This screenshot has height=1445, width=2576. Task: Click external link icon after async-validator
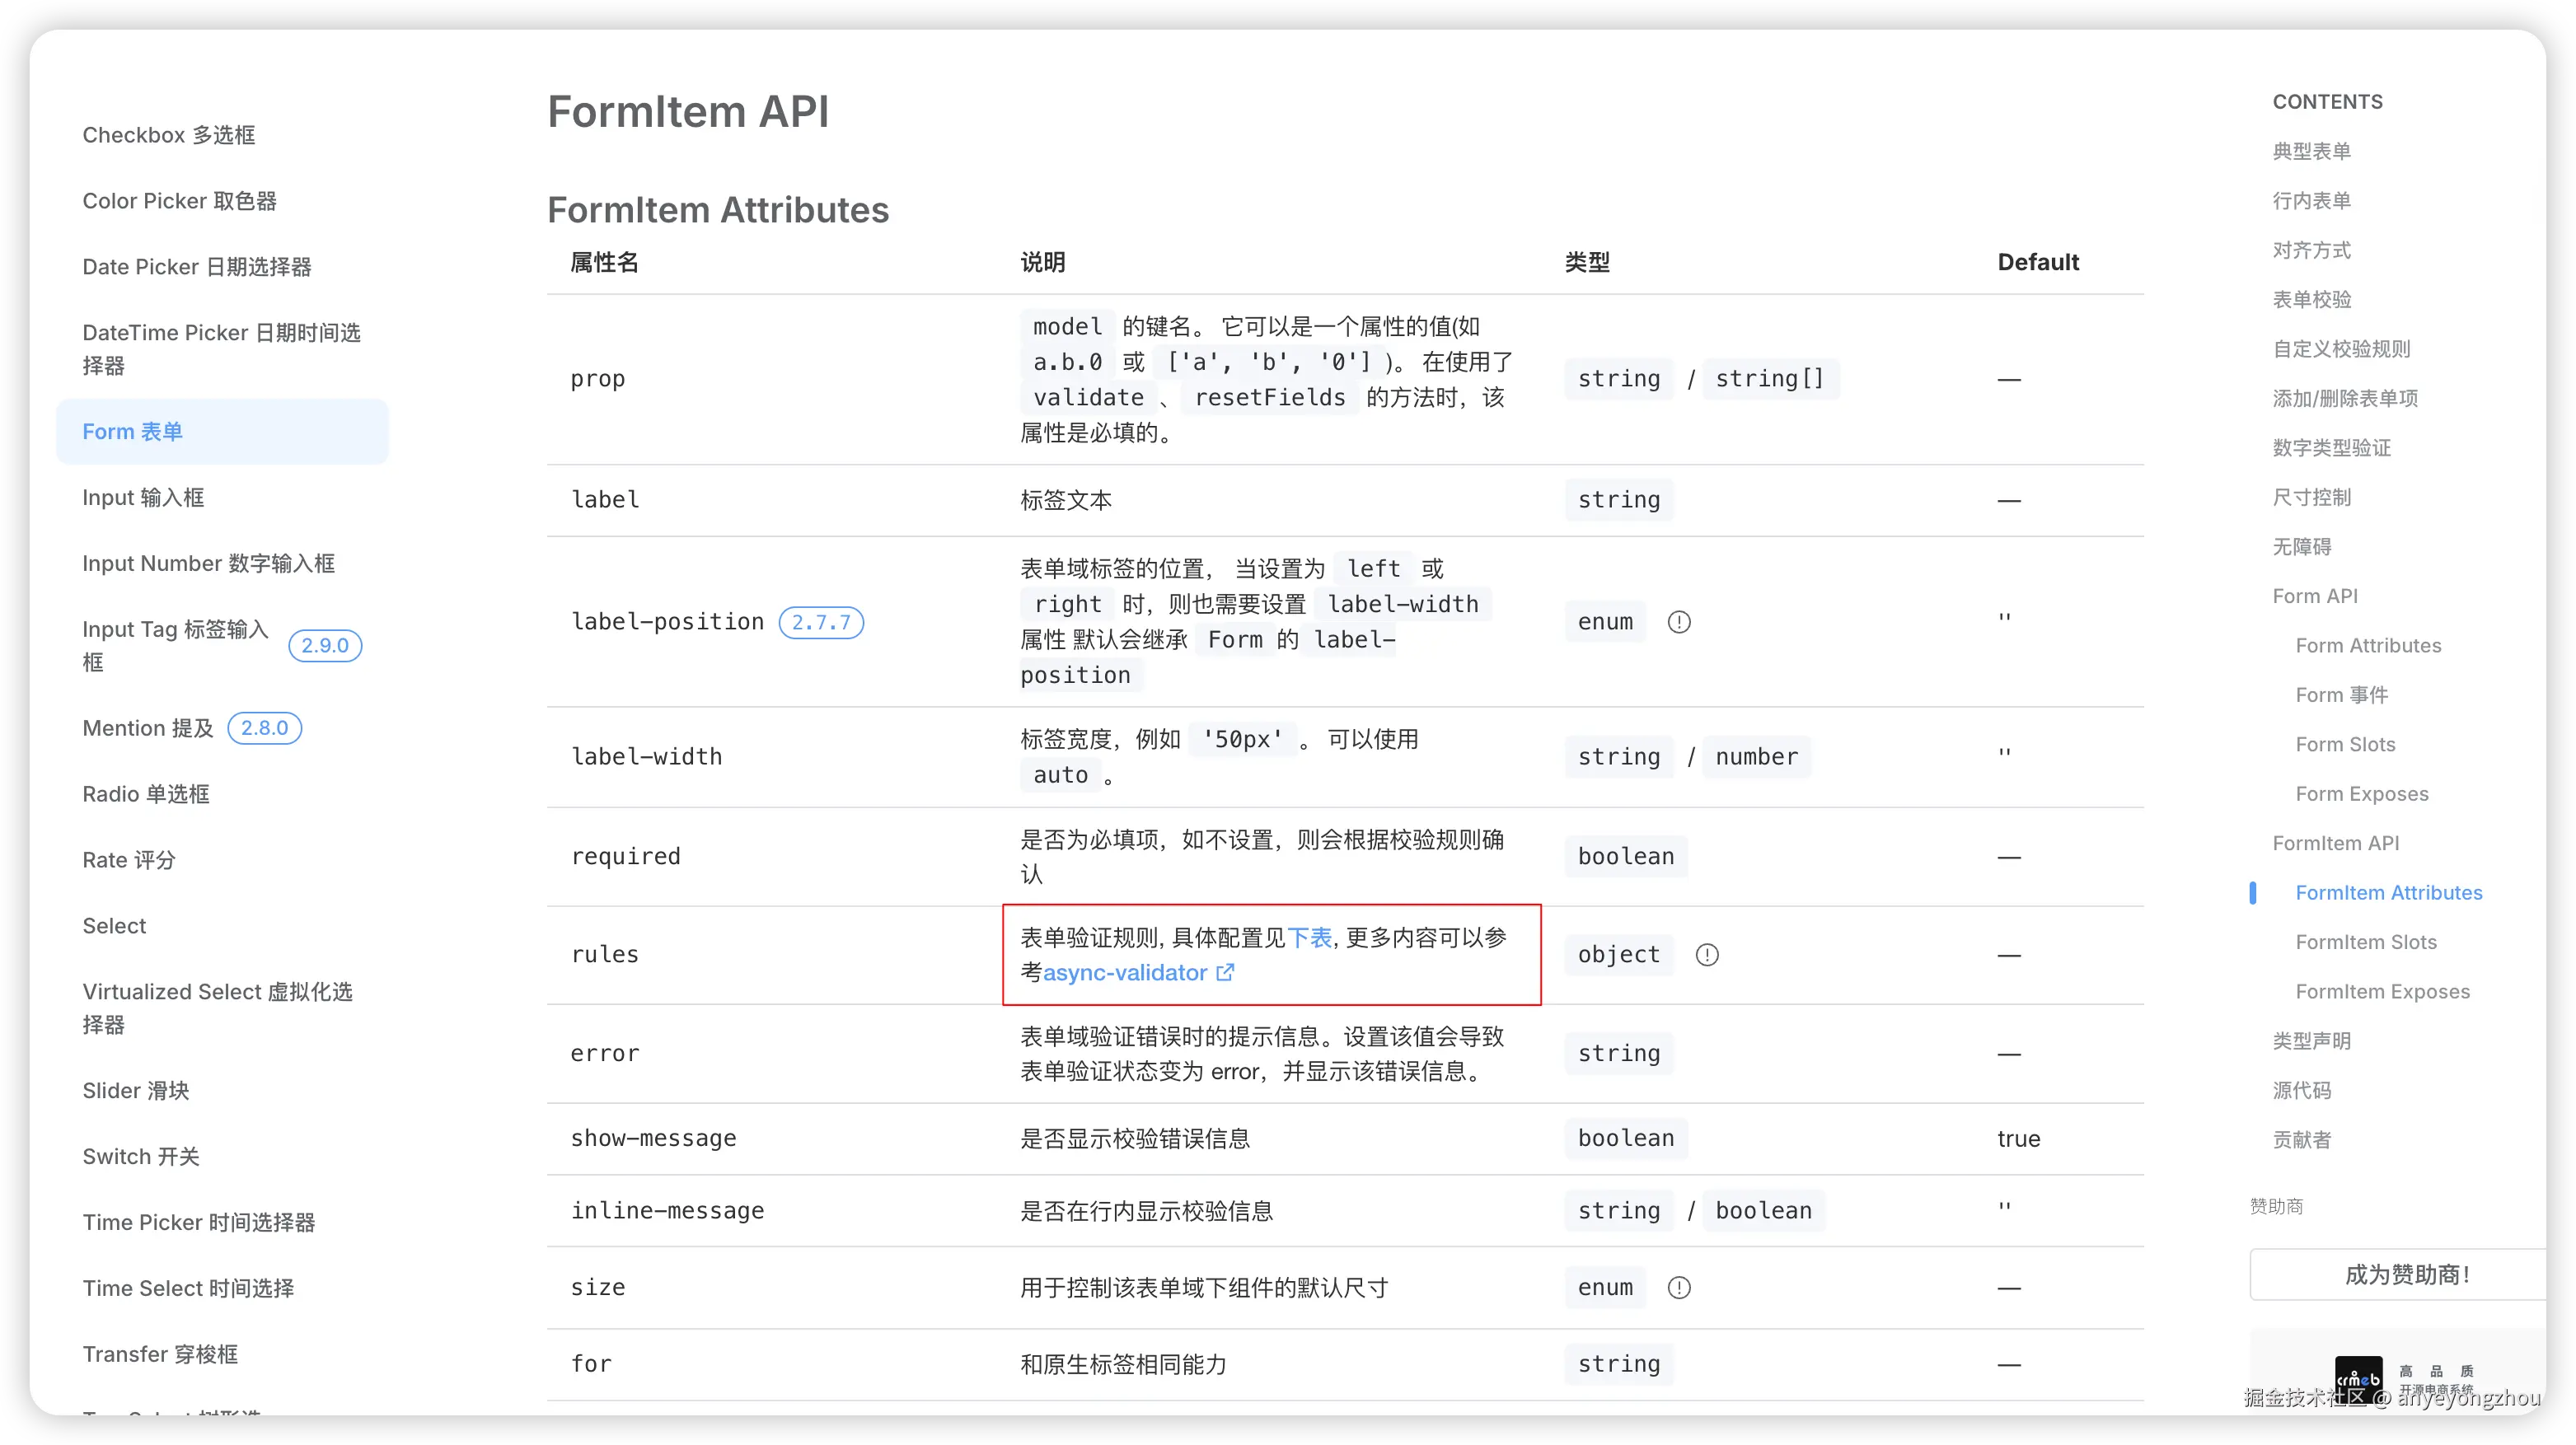coord(1225,972)
